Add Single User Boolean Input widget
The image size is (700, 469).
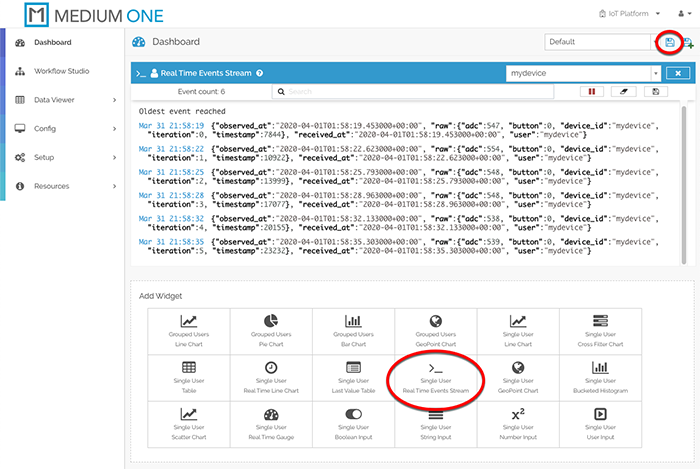[353, 425]
